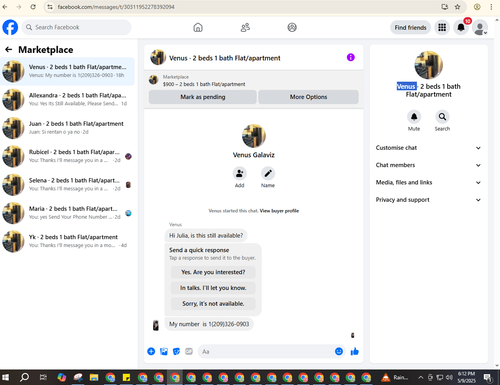Expand Chat members section
This screenshot has width=500, height=385.
pyautogui.click(x=428, y=165)
